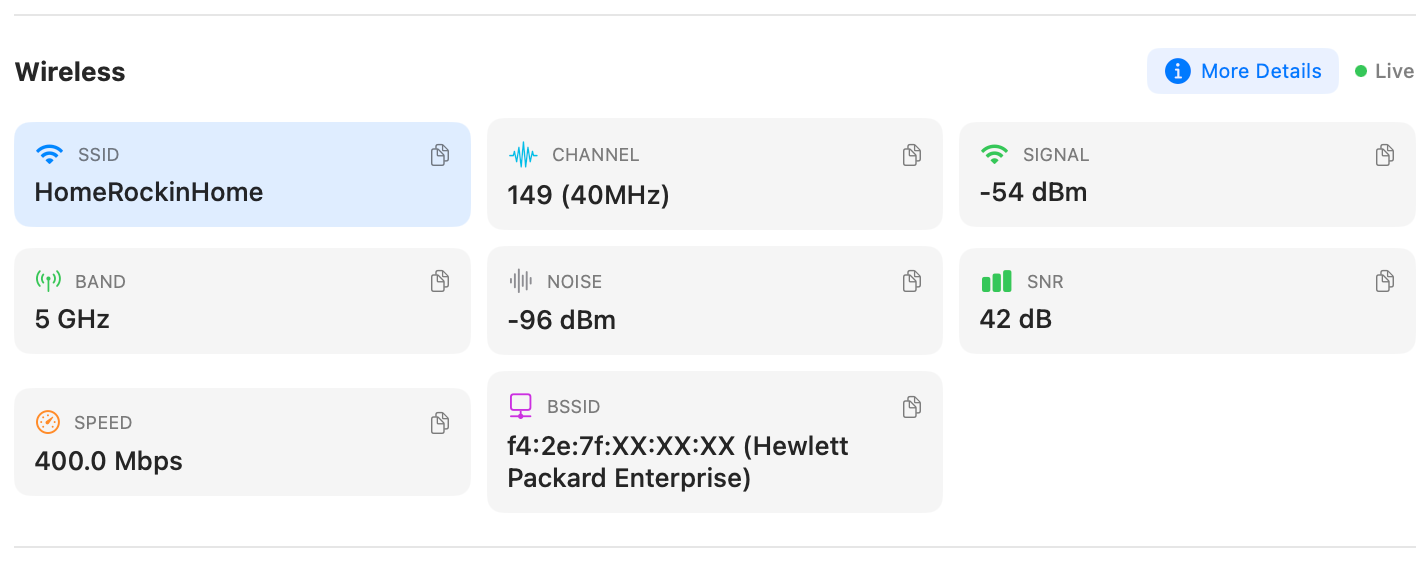Image resolution: width=1428 pixels, height=568 pixels.
Task: Copy the BSSID value
Action: click(912, 407)
